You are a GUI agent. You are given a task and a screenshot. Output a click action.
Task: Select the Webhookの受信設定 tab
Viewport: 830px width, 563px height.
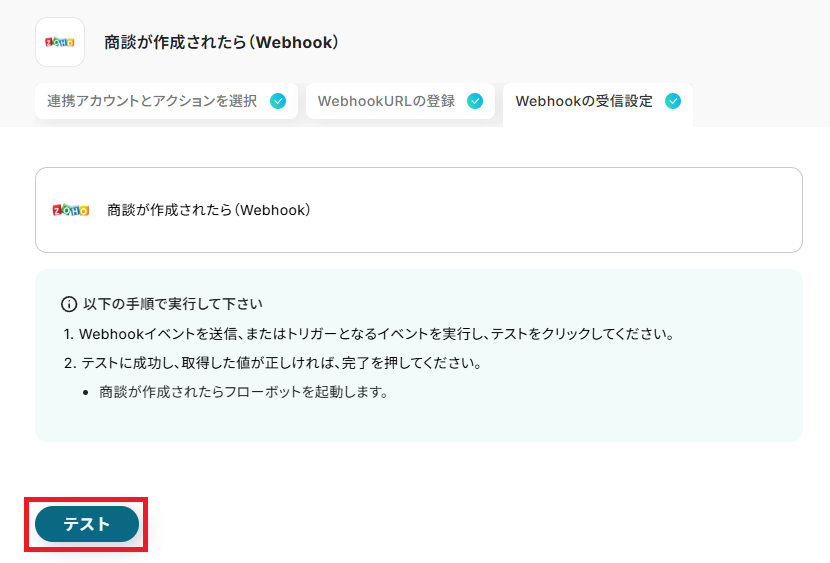[598, 103]
